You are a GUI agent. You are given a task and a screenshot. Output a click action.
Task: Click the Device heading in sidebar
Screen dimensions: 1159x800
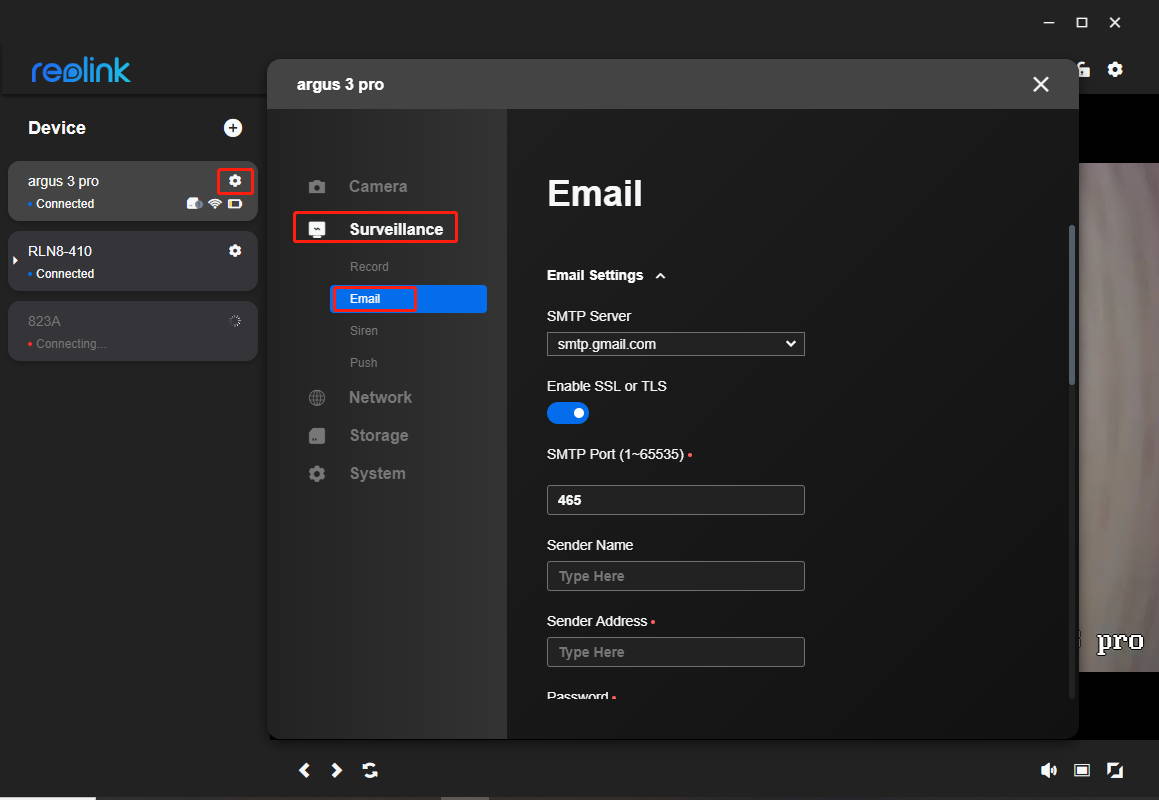pyautogui.click(x=57, y=128)
